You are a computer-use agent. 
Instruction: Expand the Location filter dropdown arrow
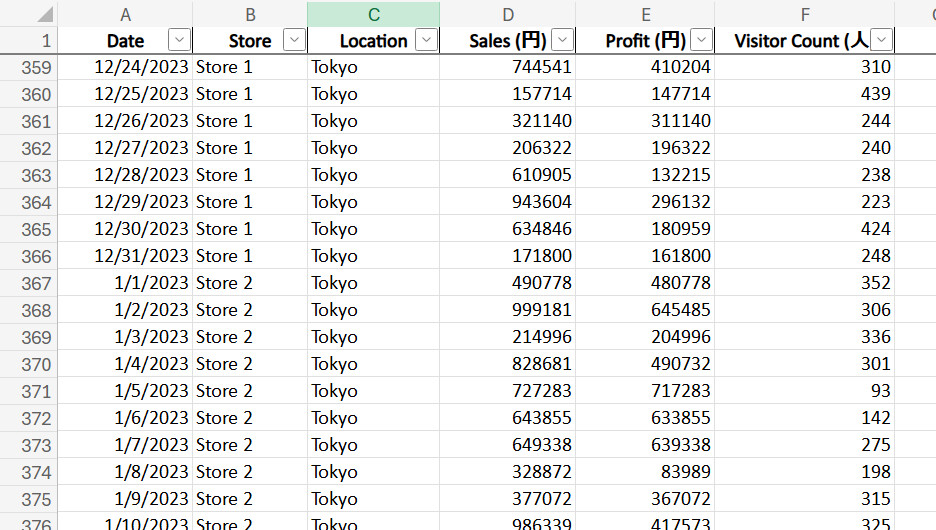click(426, 40)
